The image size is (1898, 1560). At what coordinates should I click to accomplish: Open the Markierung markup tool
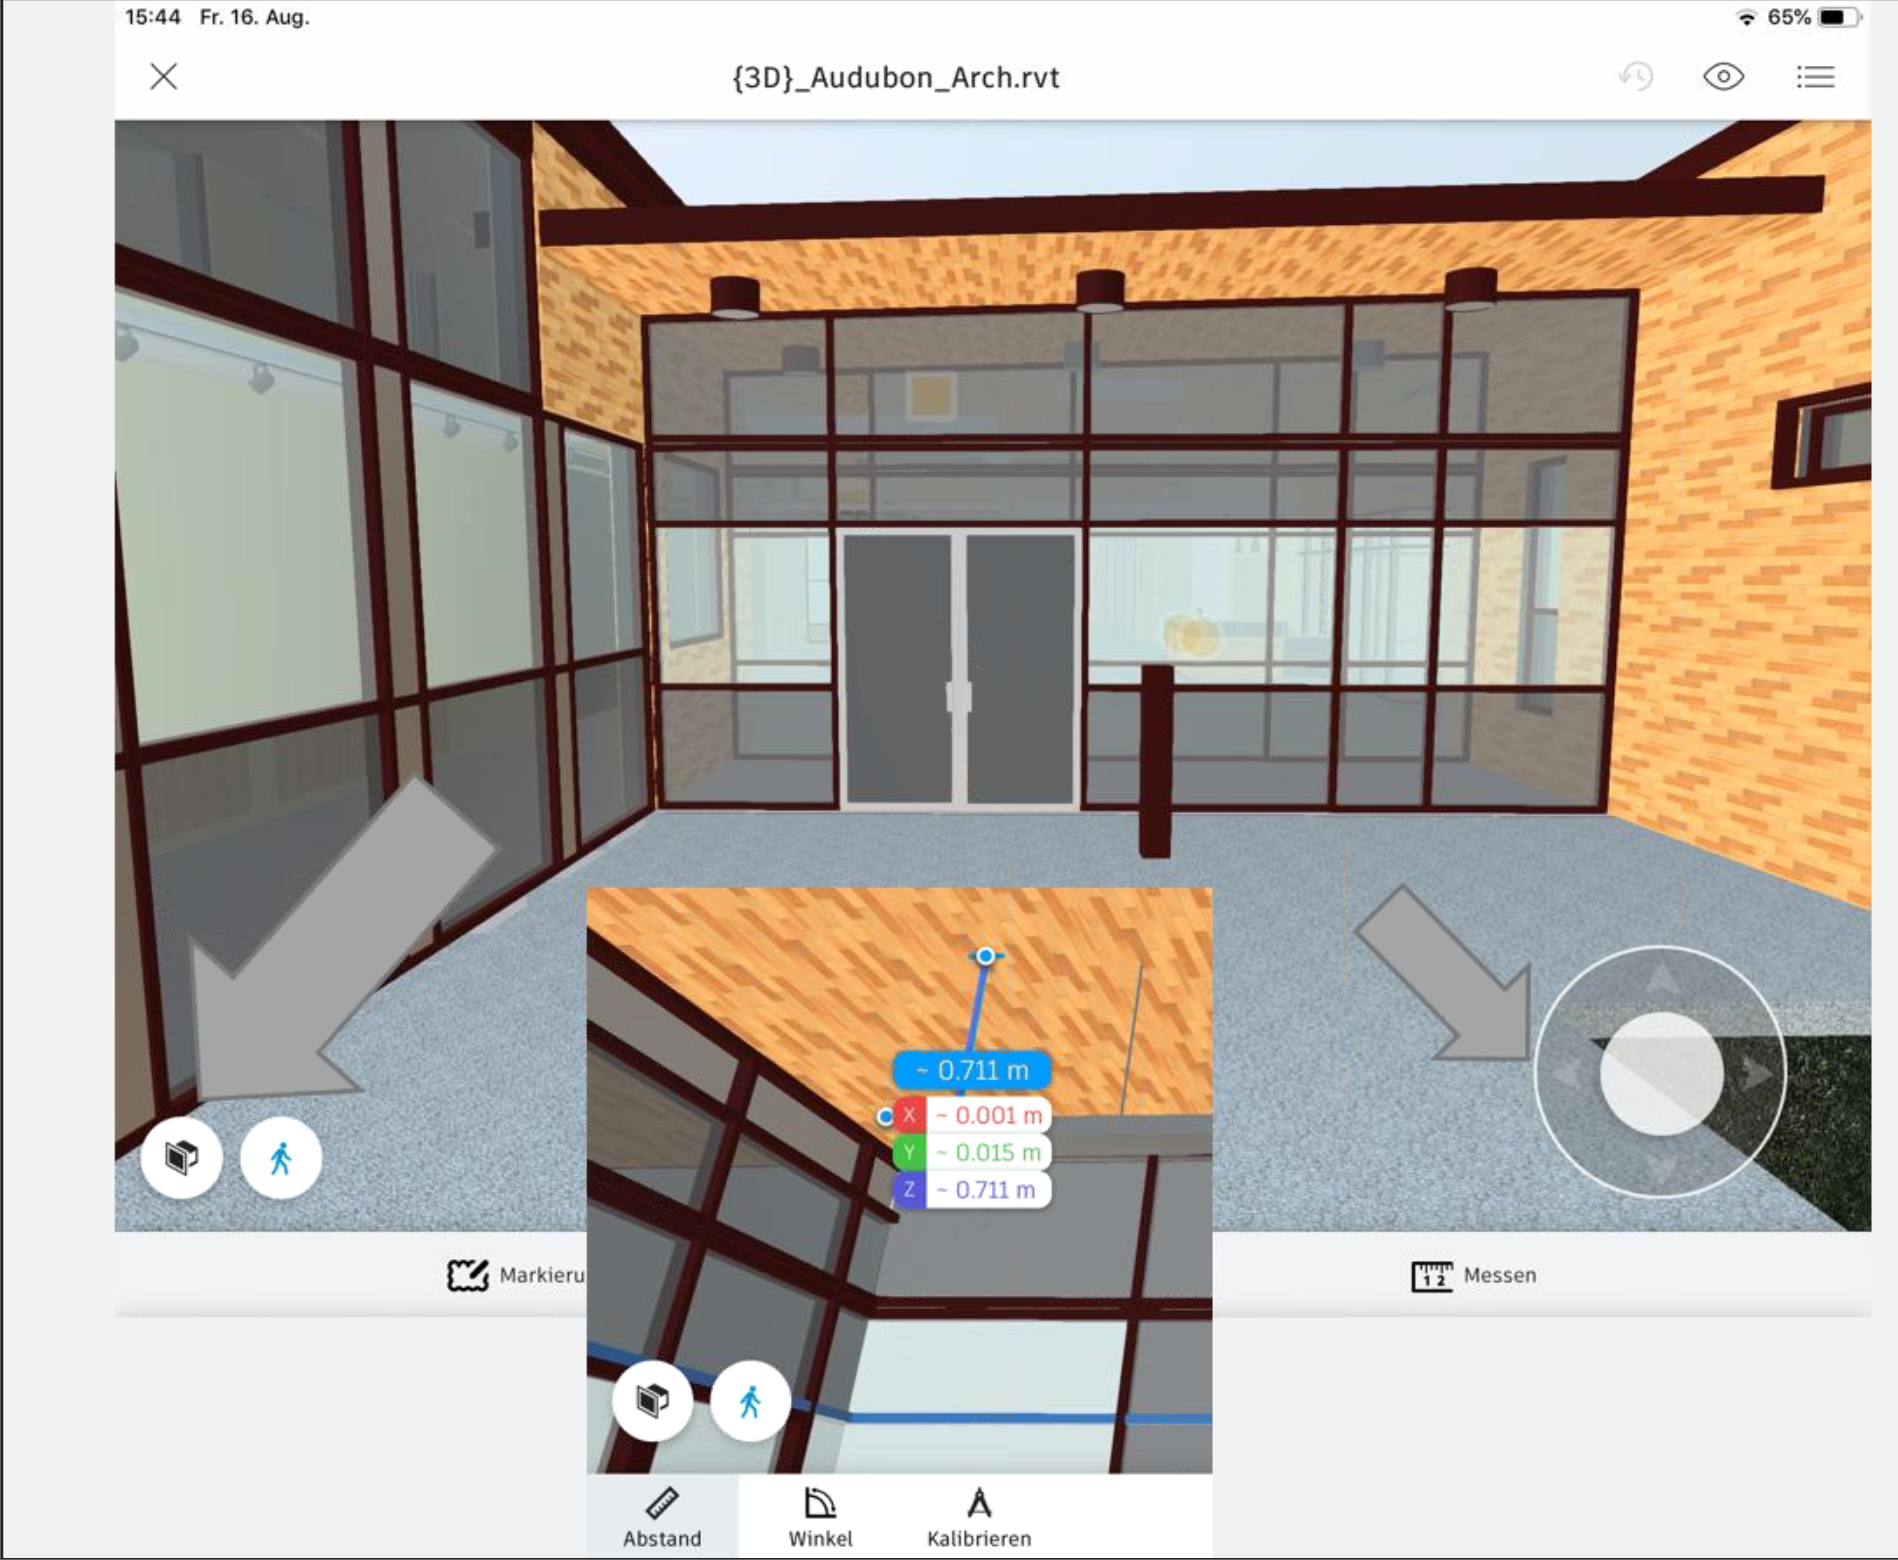pyautogui.click(x=517, y=1276)
